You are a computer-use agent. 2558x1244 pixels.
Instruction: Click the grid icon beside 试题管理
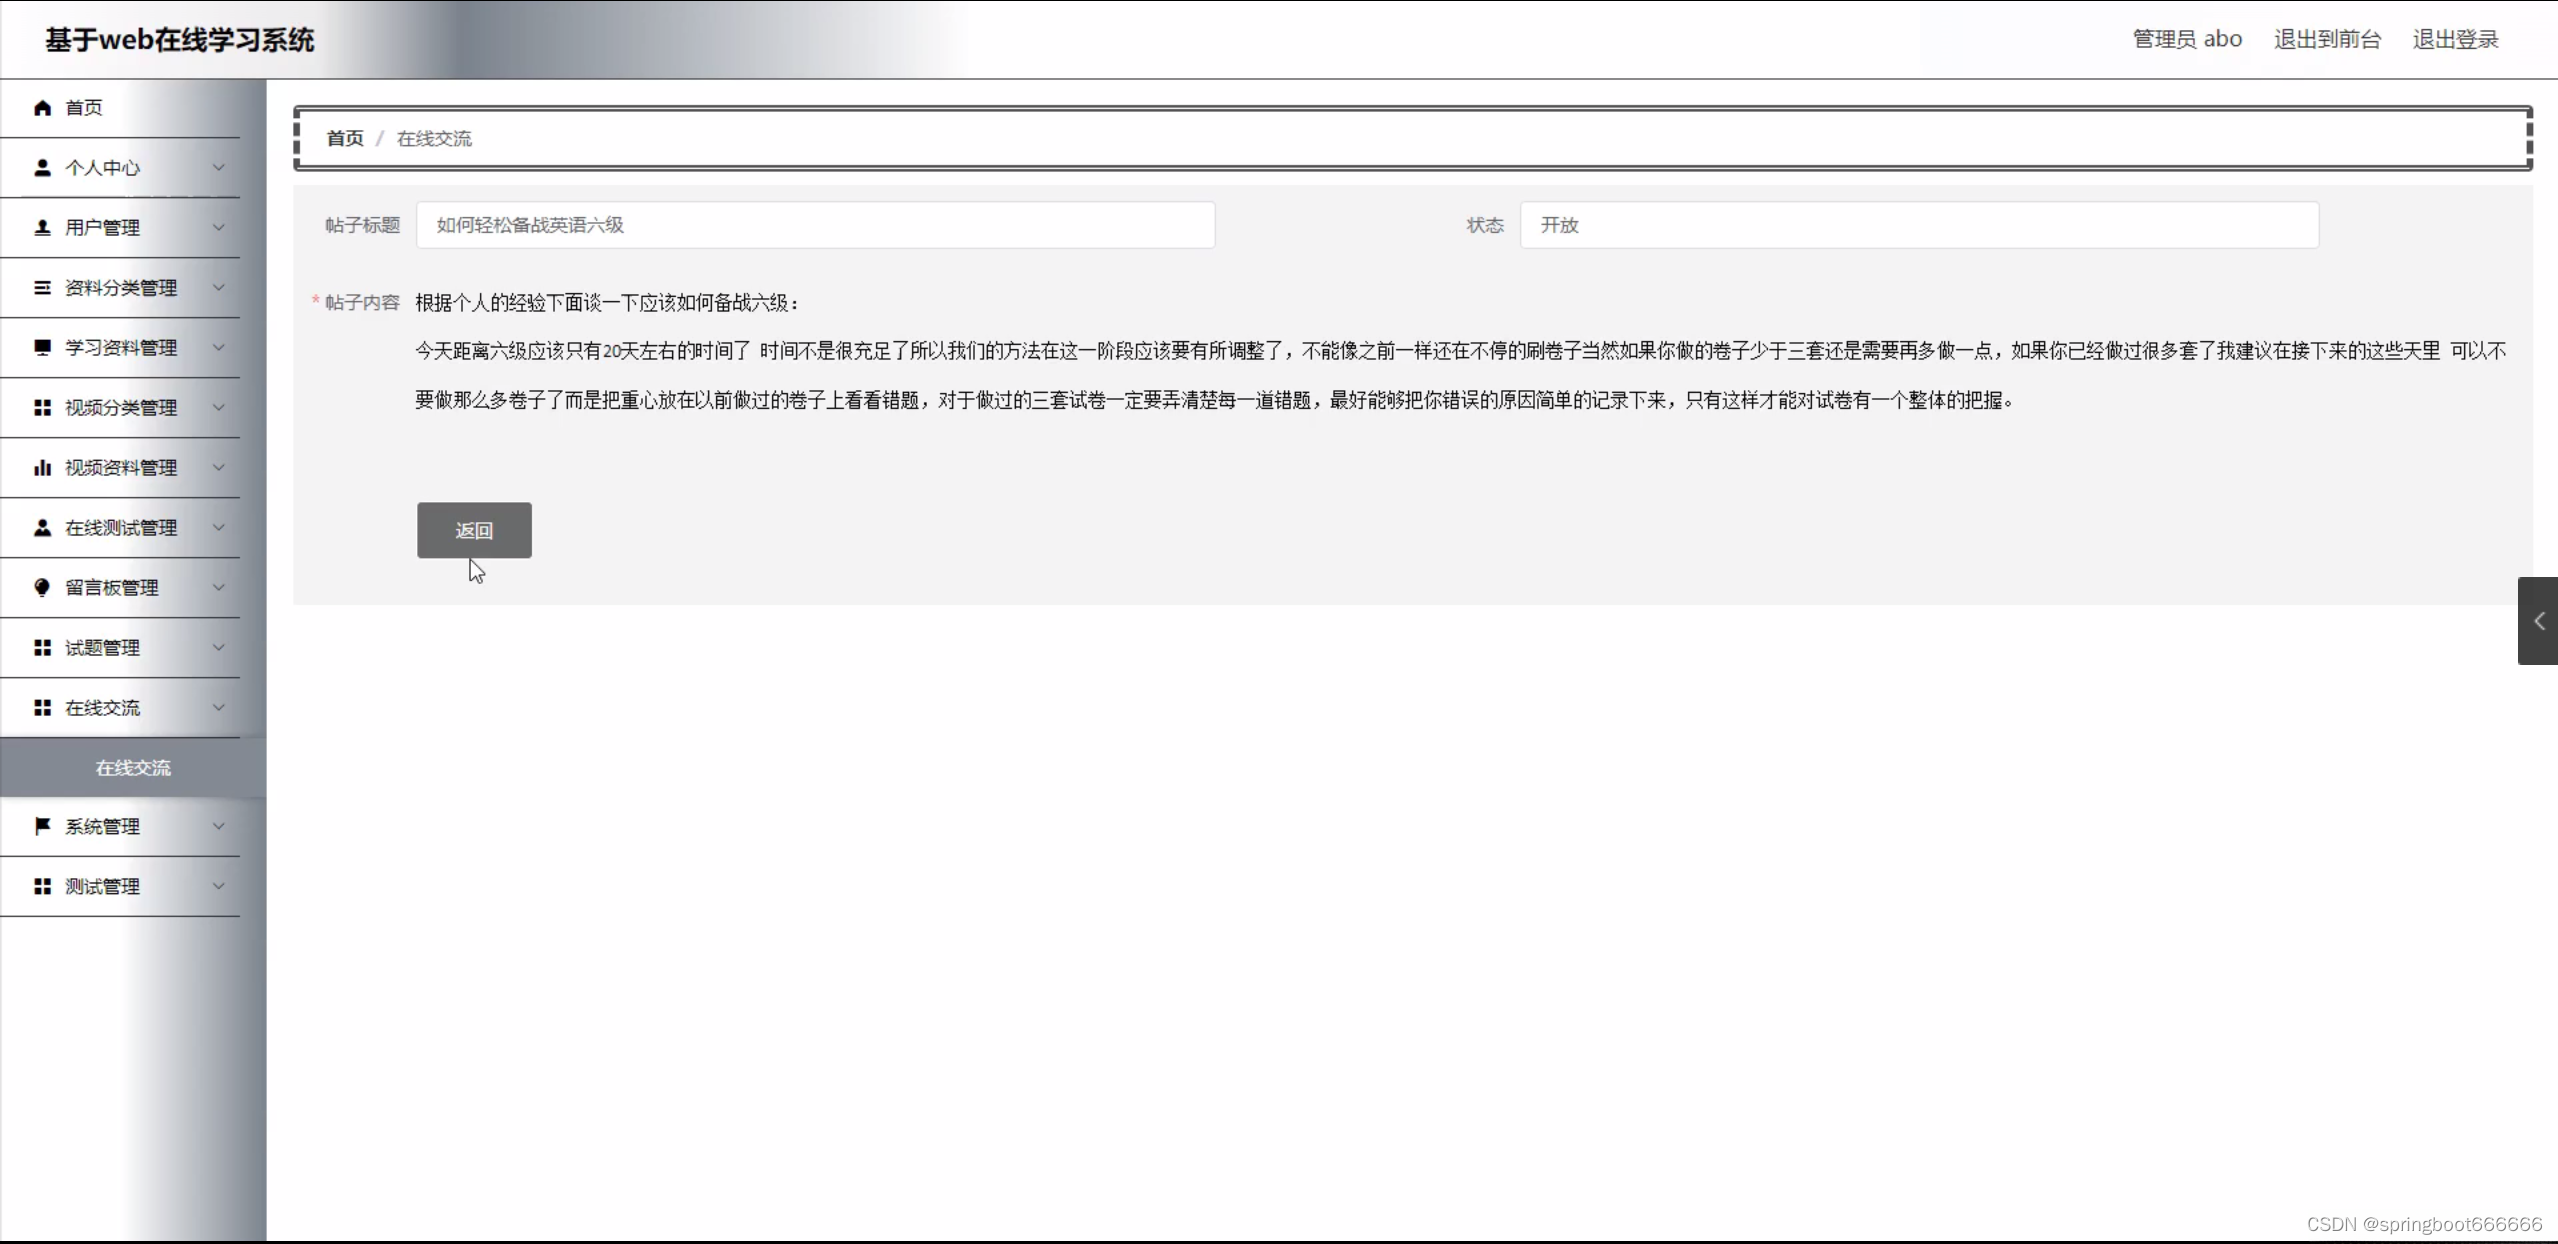42,648
